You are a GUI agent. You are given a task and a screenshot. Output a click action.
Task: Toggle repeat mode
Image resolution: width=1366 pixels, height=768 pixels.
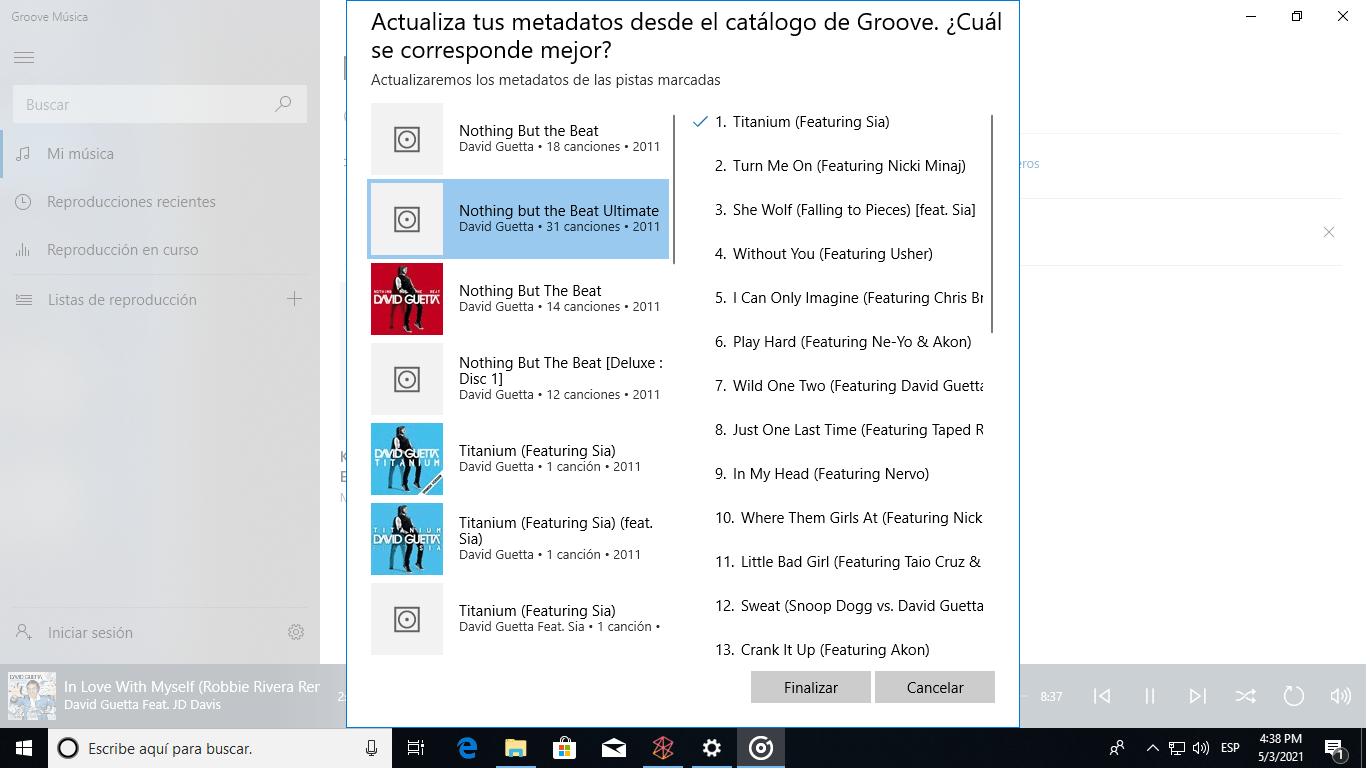tap(1293, 696)
